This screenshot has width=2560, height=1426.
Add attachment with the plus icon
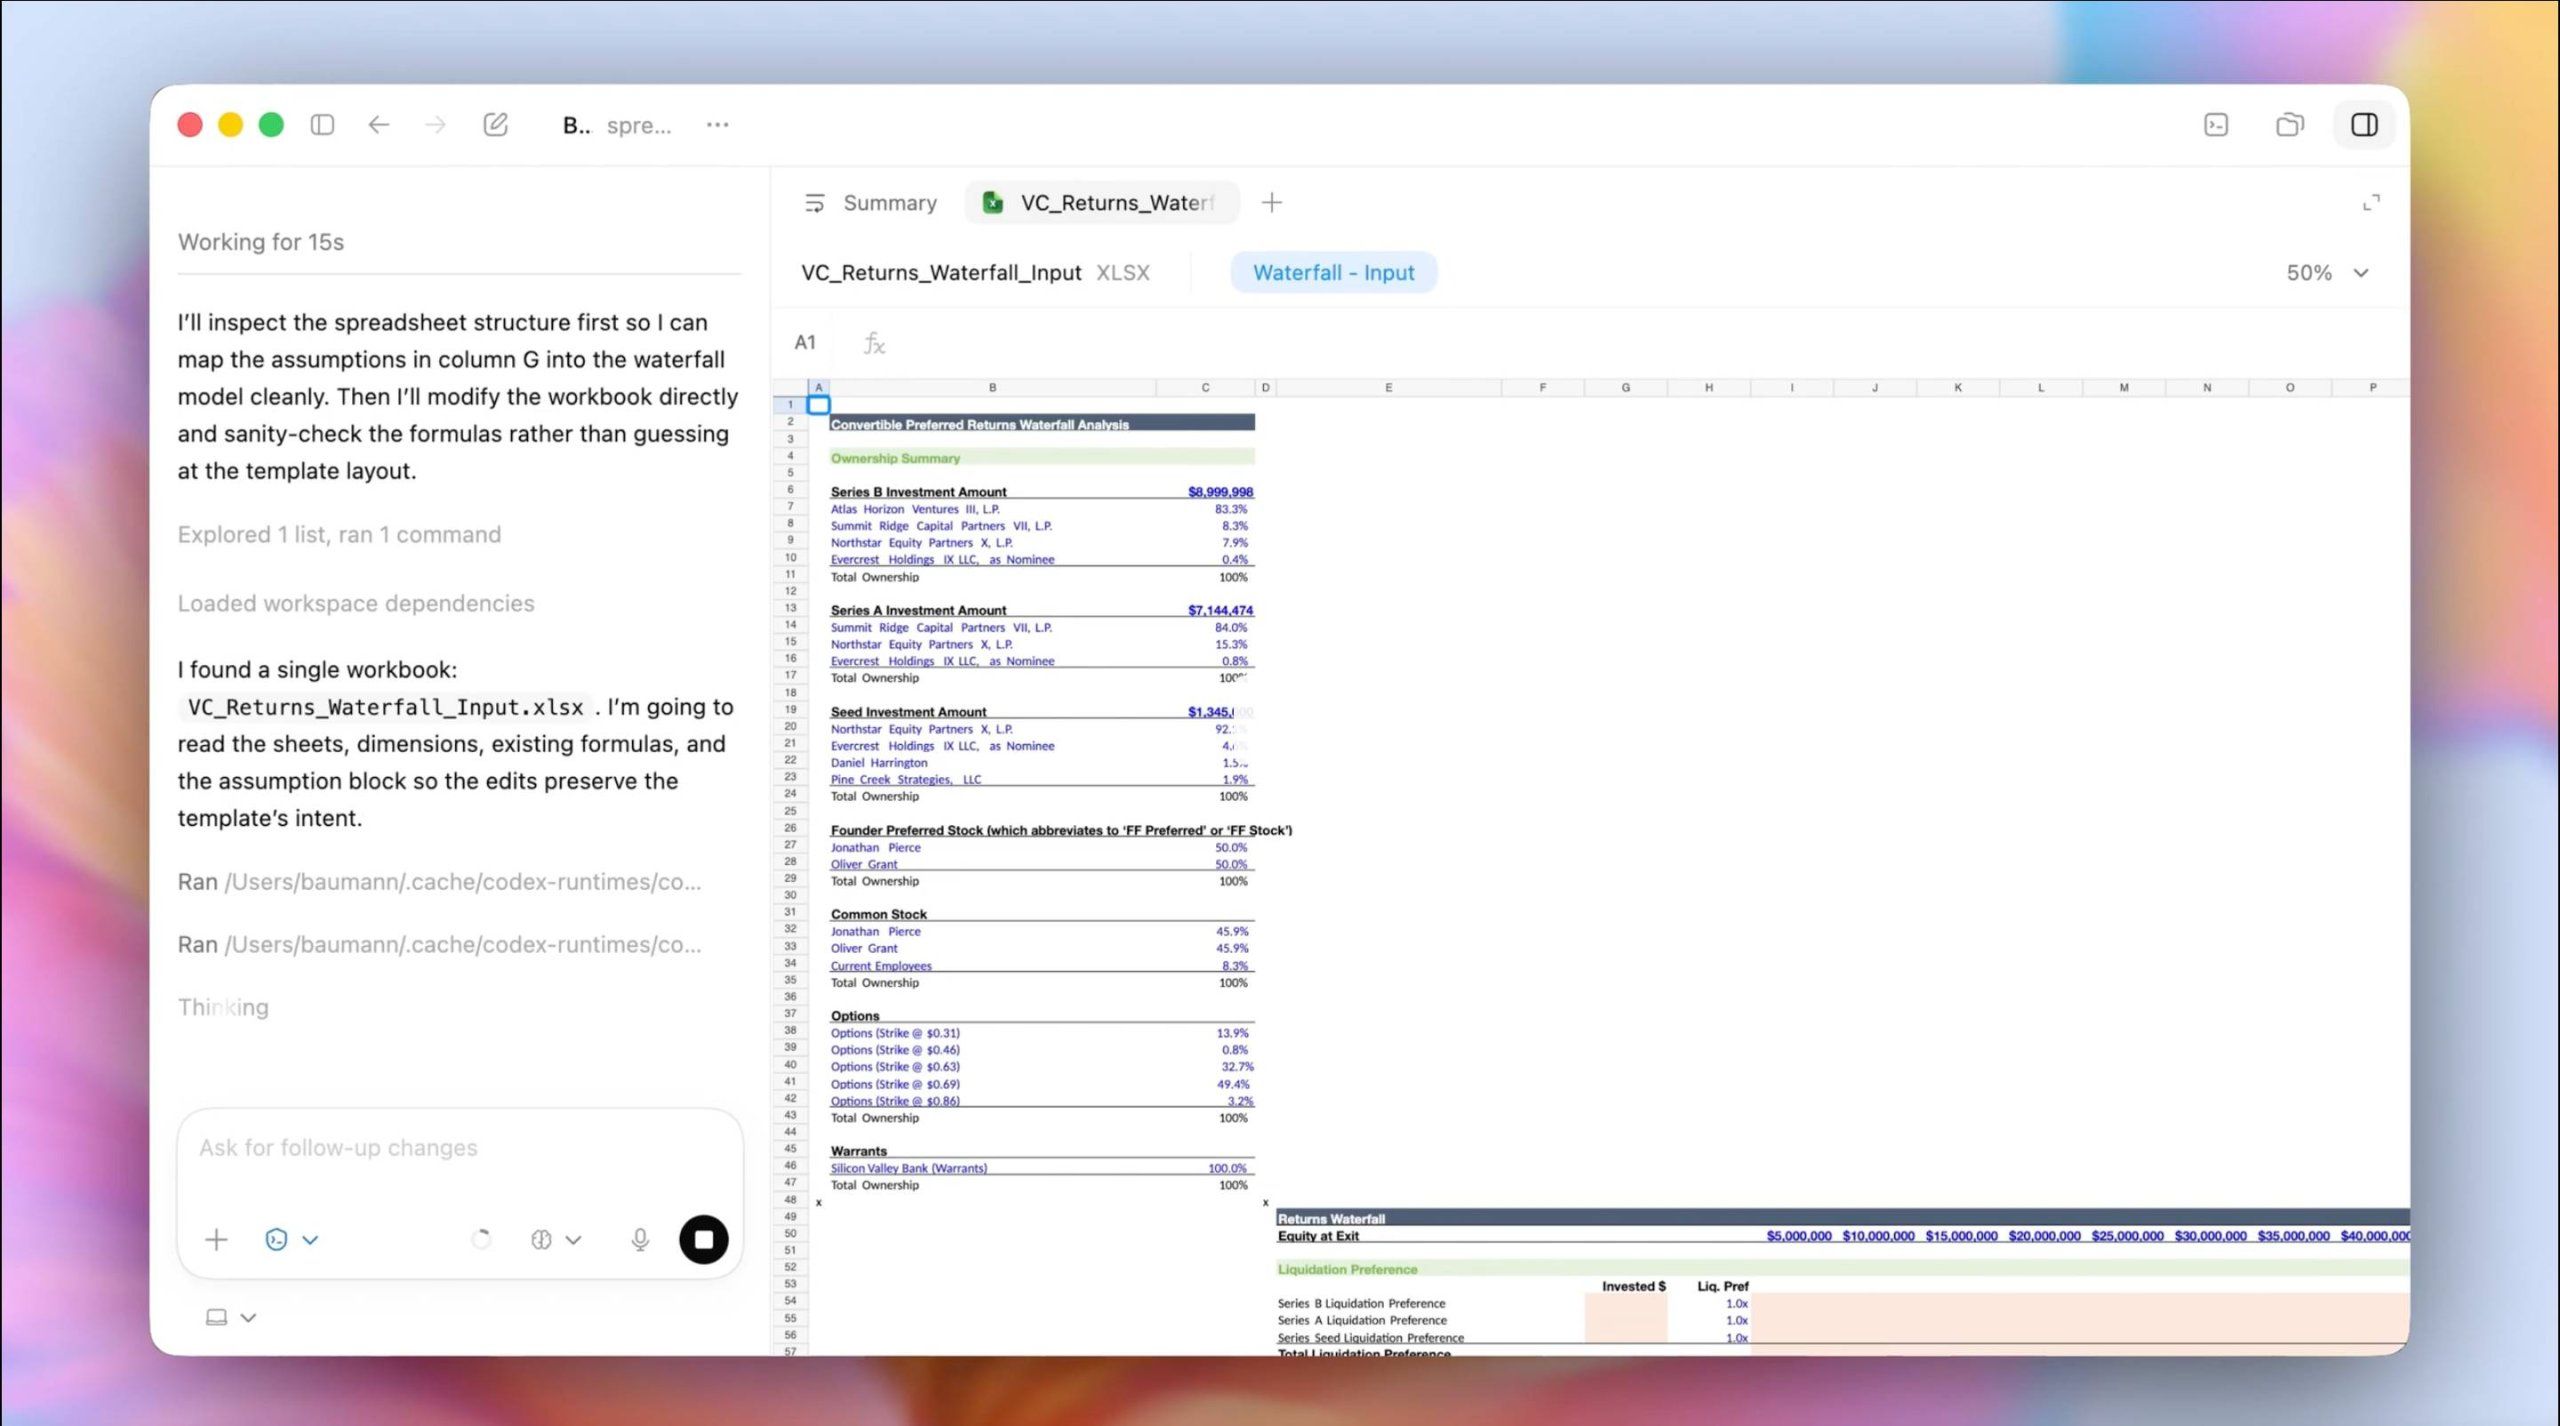coord(216,1240)
